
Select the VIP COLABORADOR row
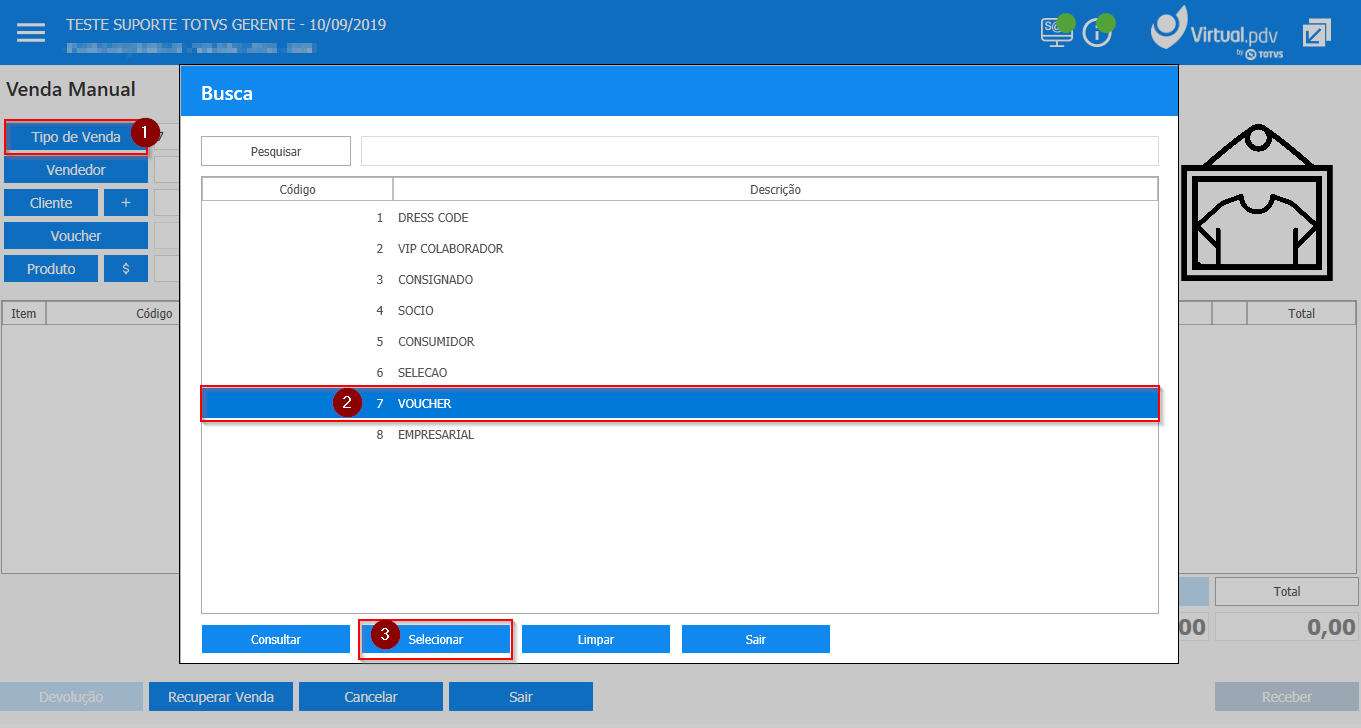click(x=680, y=249)
